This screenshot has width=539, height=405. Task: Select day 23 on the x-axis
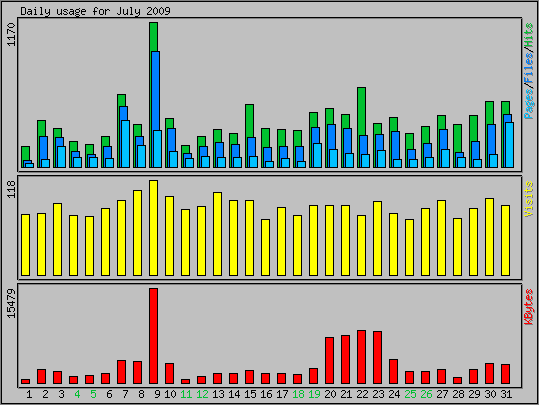coord(378,394)
